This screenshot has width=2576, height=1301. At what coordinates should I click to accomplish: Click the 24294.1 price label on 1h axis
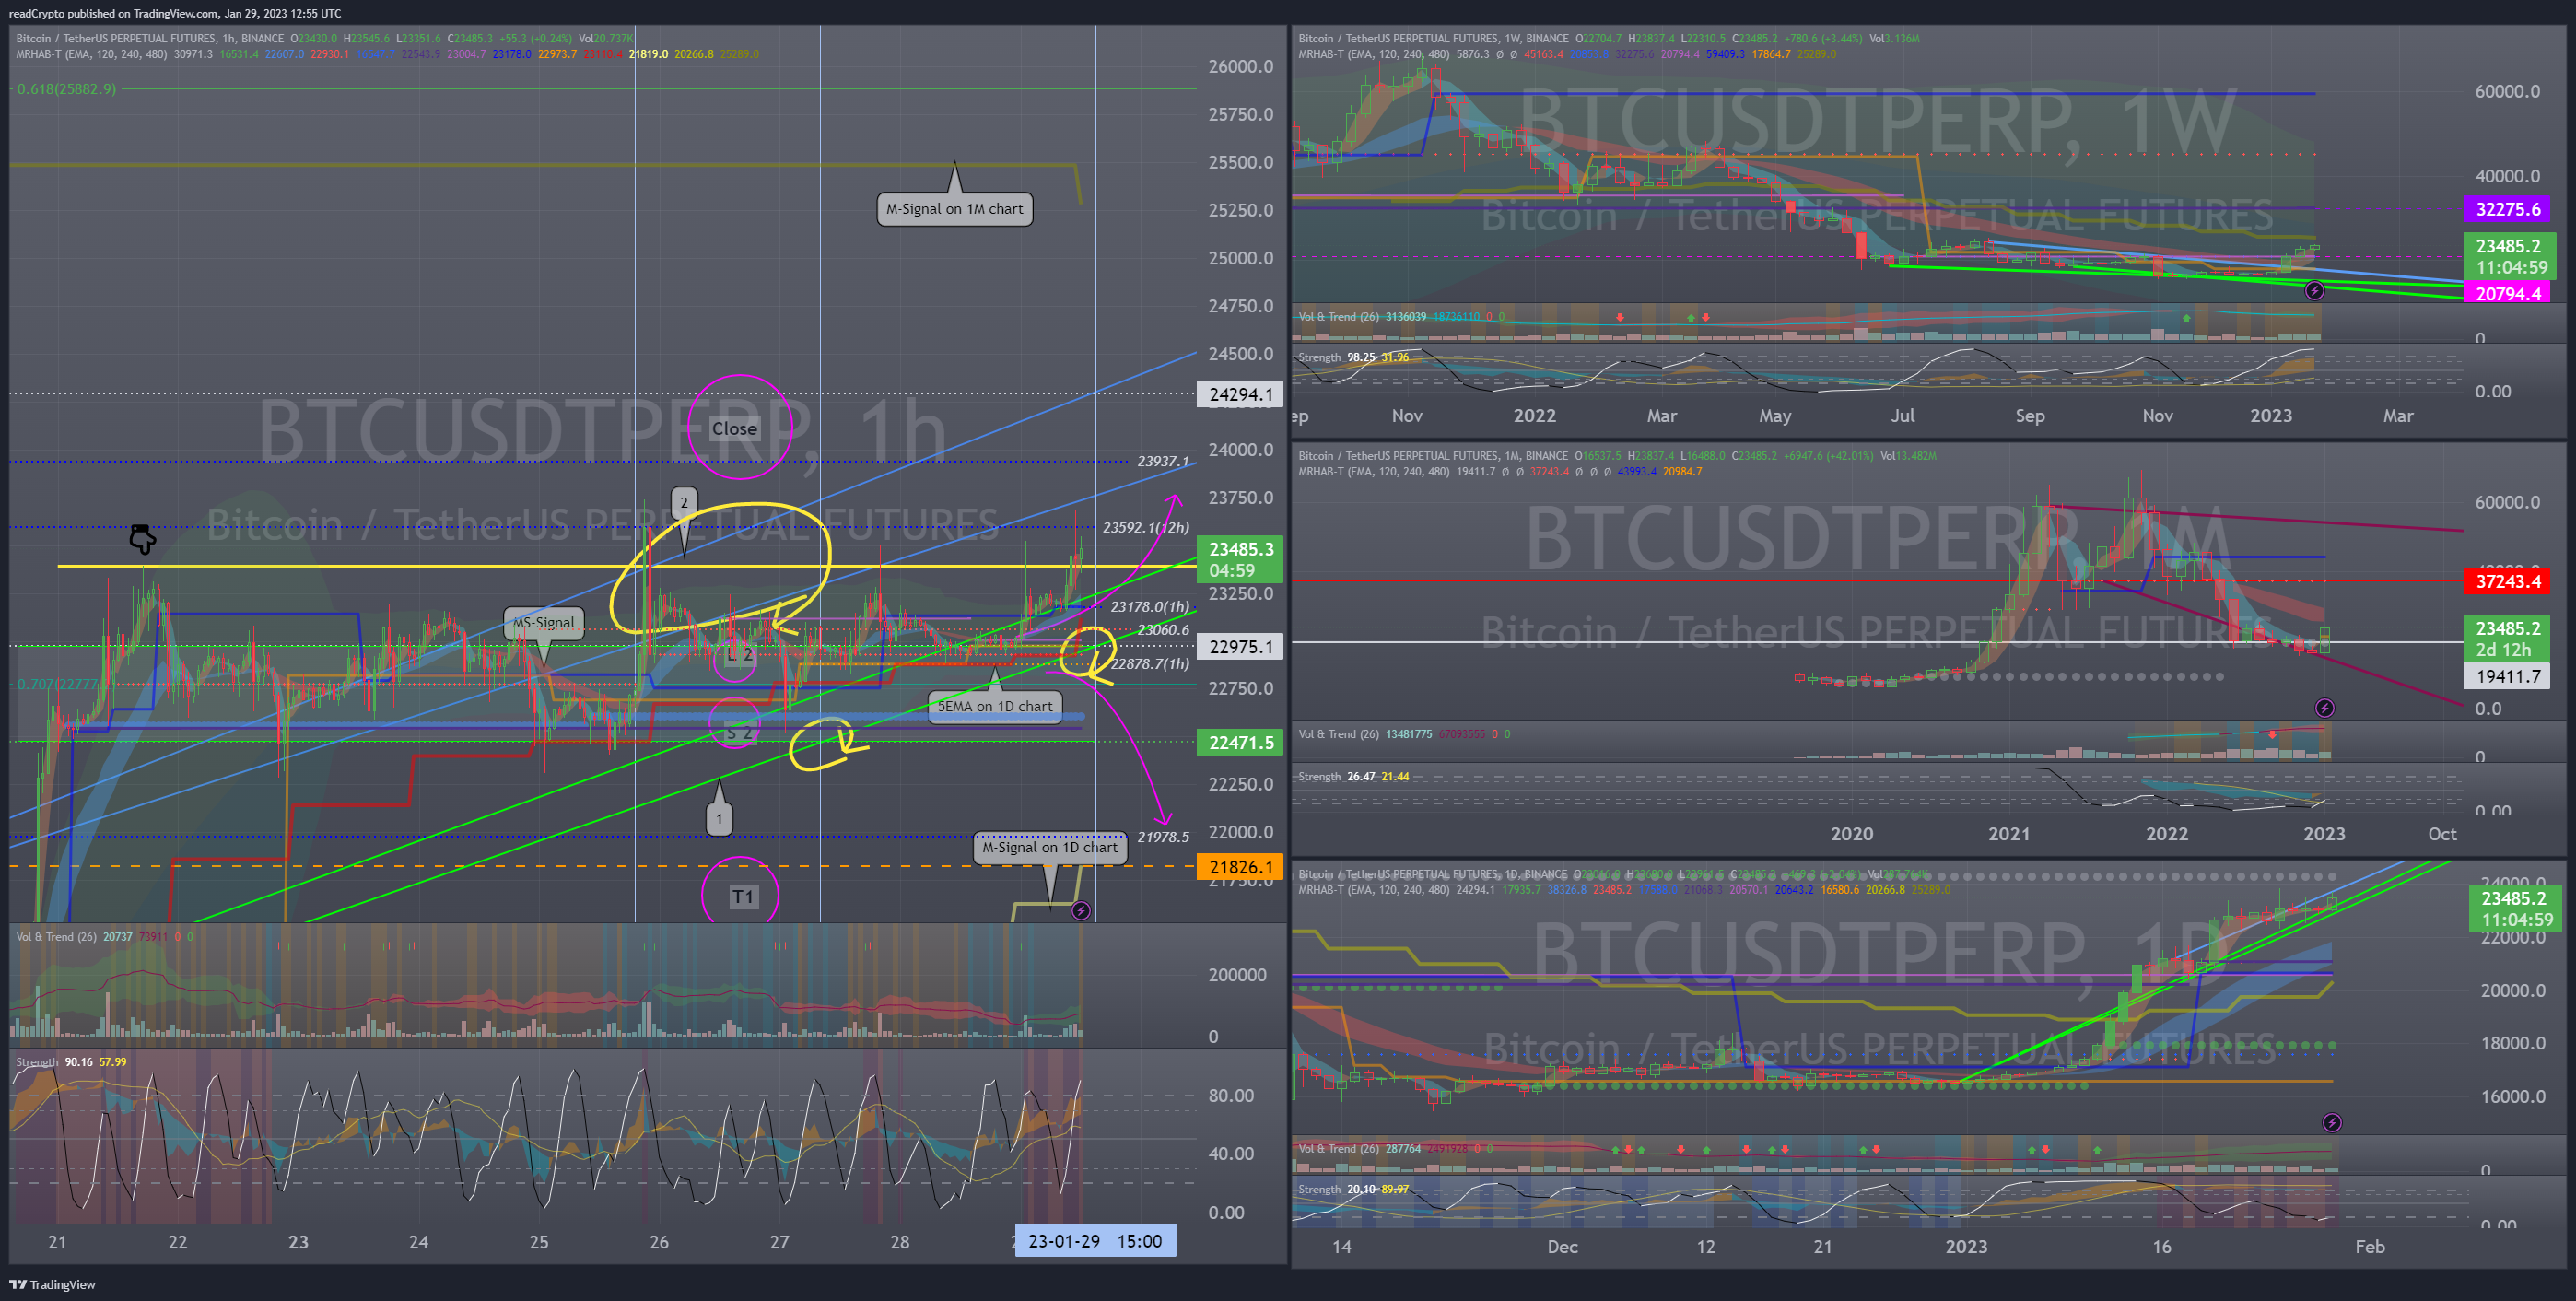(1240, 394)
